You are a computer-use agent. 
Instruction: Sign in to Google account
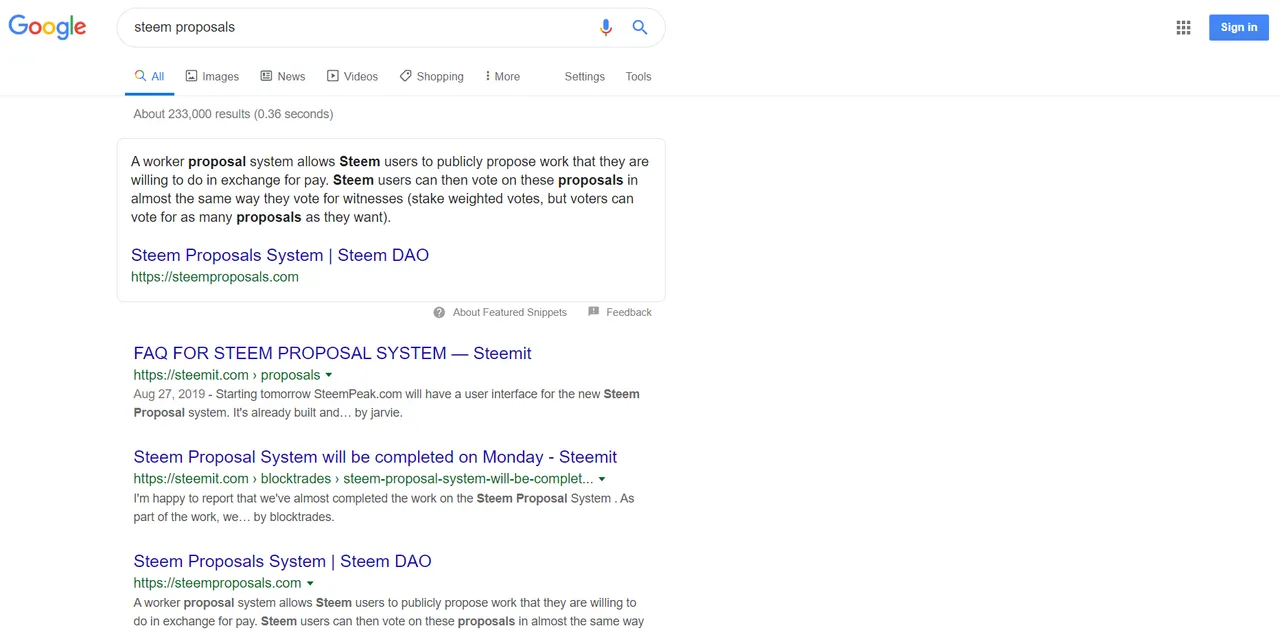pyautogui.click(x=1238, y=27)
